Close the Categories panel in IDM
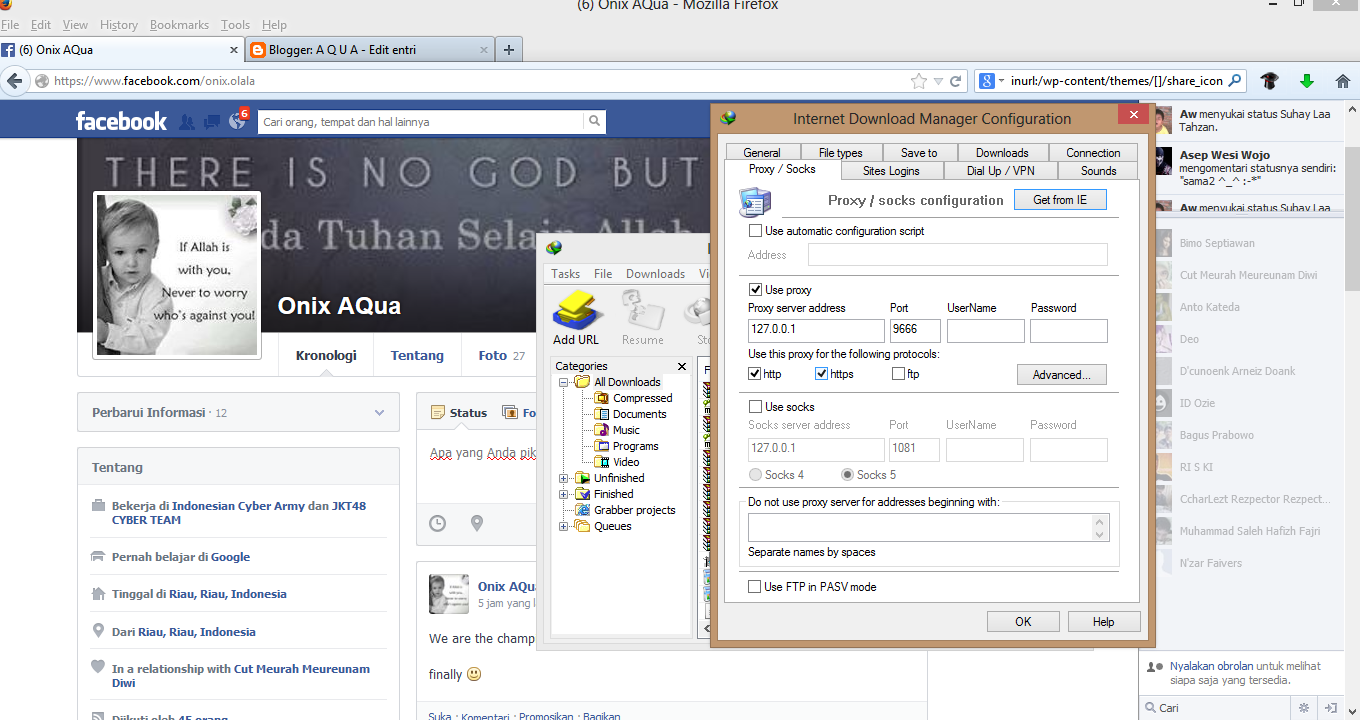The image size is (1360, 720). (x=682, y=366)
